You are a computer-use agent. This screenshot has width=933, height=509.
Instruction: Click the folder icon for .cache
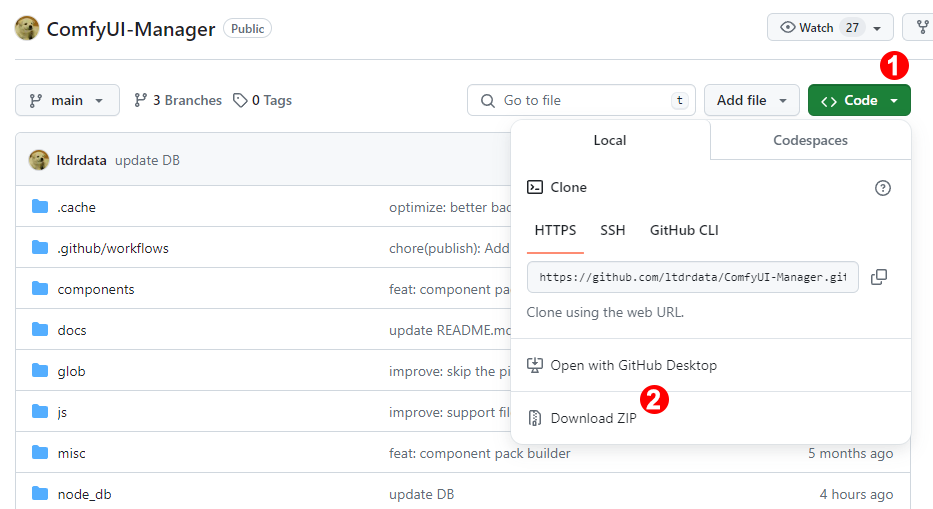[x=40, y=207]
